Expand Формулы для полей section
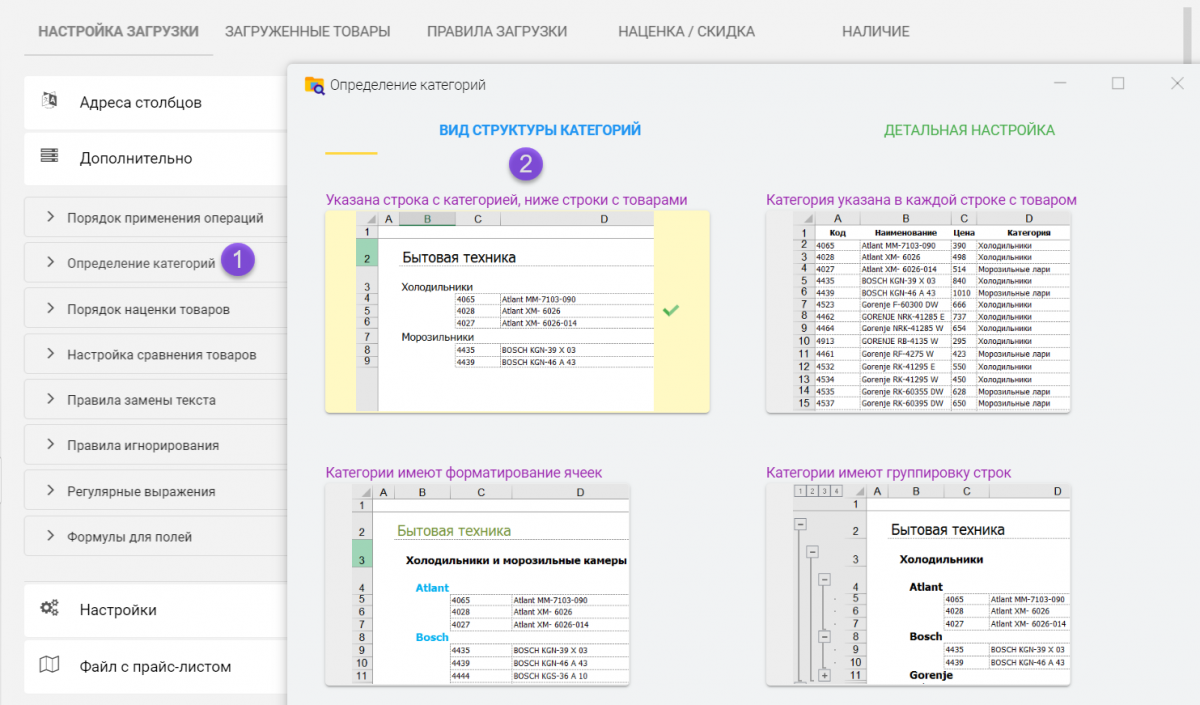 pos(50,536)
